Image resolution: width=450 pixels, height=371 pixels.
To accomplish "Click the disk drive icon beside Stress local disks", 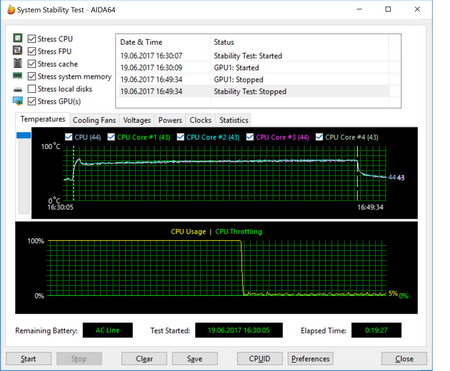I will [18, 89].
